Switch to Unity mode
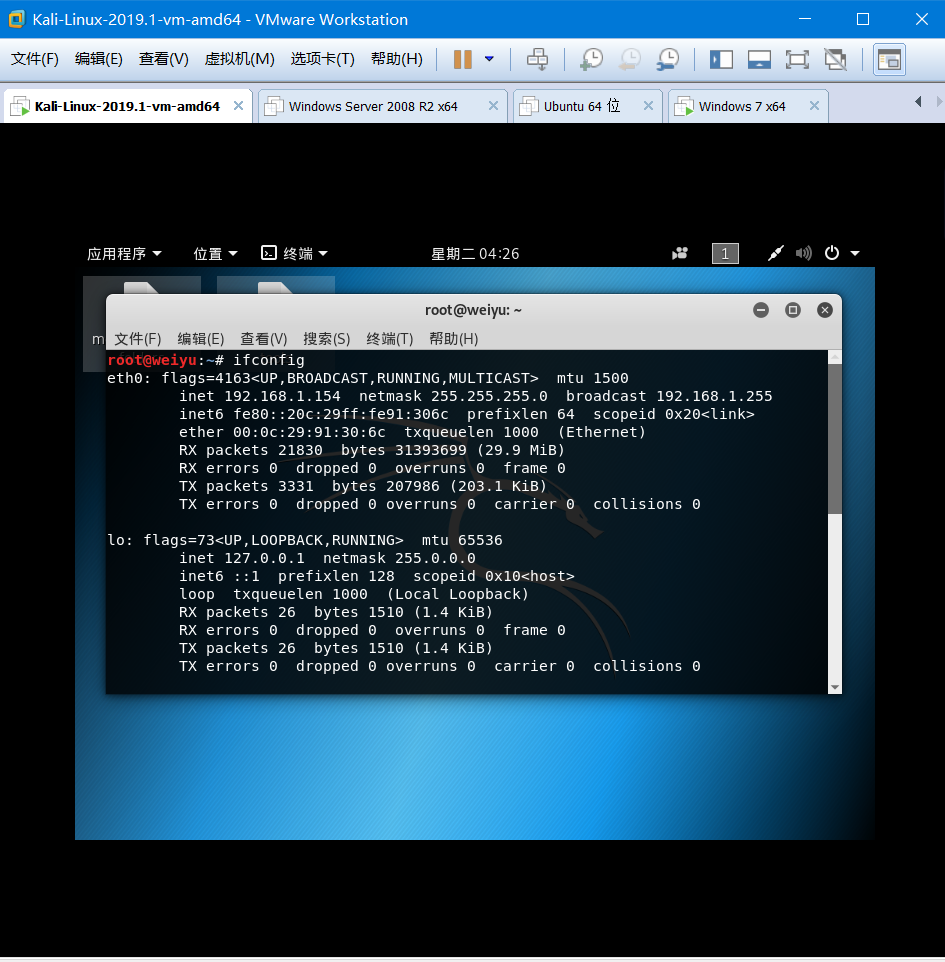Viewport: 945px width, 962px height. [x=835, y=60]
